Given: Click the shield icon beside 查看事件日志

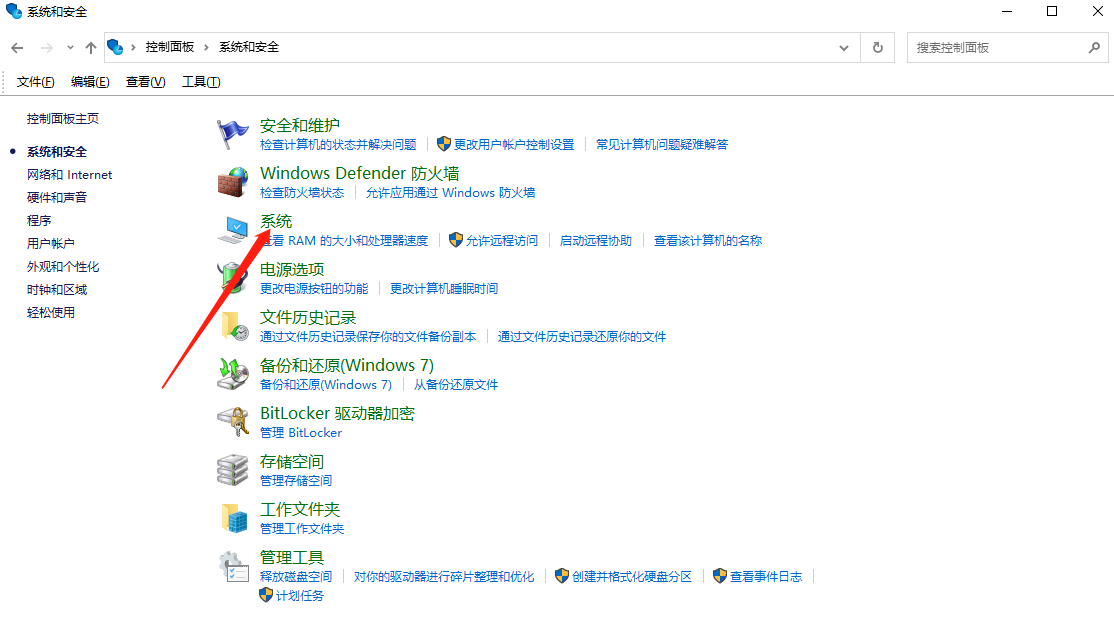Looking at the screenshot, I should pos(720,576).
